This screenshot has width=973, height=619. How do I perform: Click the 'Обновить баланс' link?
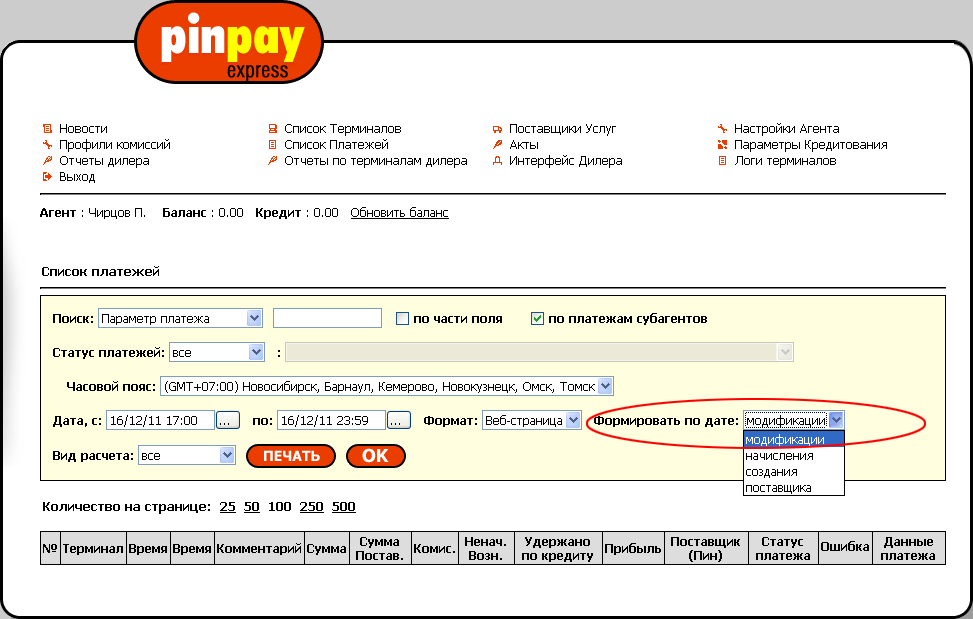click(399, 213)
